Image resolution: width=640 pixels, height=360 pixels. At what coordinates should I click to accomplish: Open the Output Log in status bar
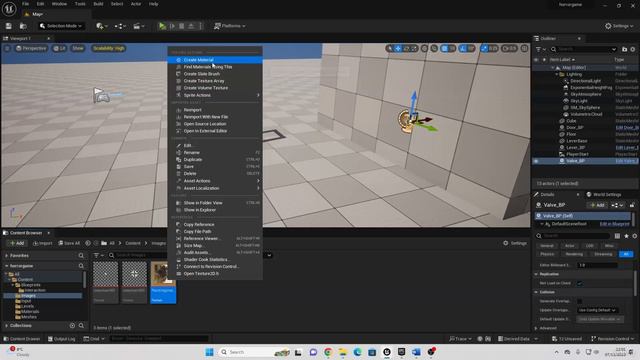tap(62, 339)
